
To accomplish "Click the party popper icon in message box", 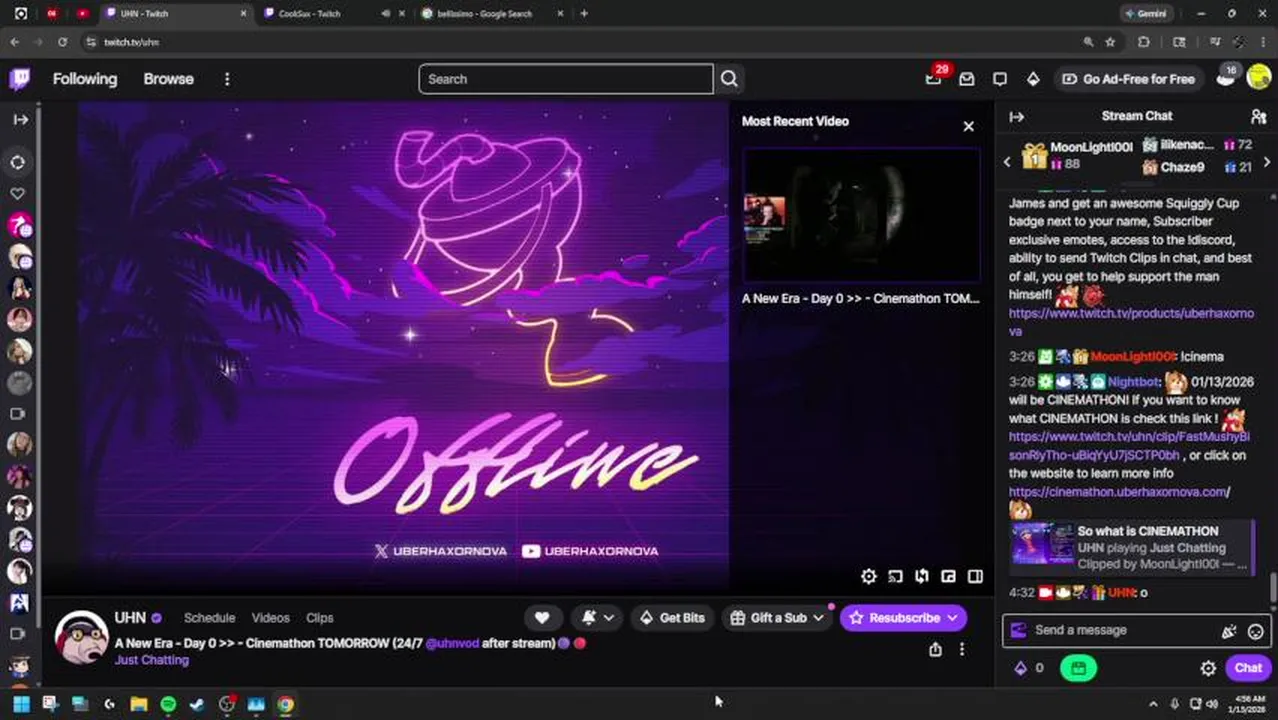I will [1229, 631].
